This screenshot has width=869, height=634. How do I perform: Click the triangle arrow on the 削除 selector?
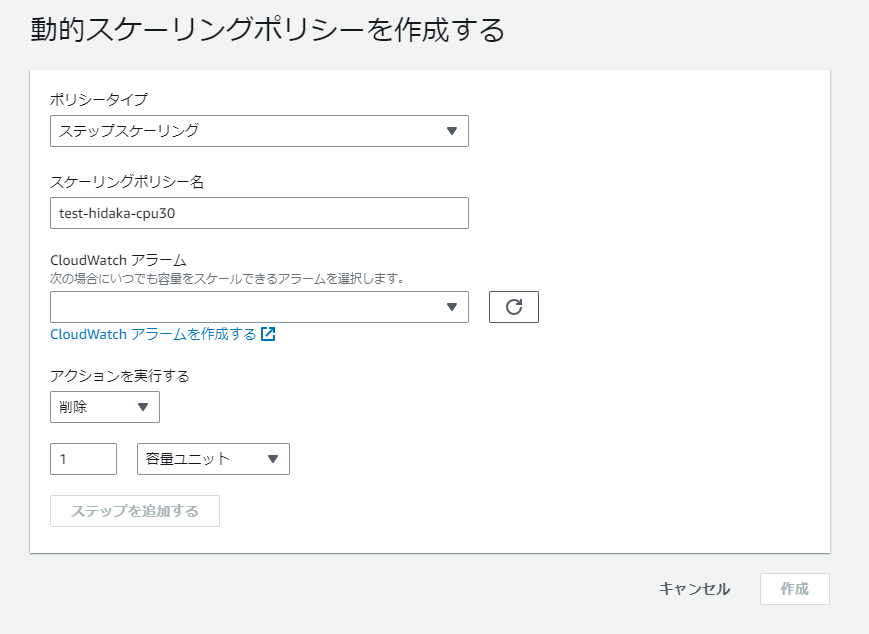click(x=143, y=407)
